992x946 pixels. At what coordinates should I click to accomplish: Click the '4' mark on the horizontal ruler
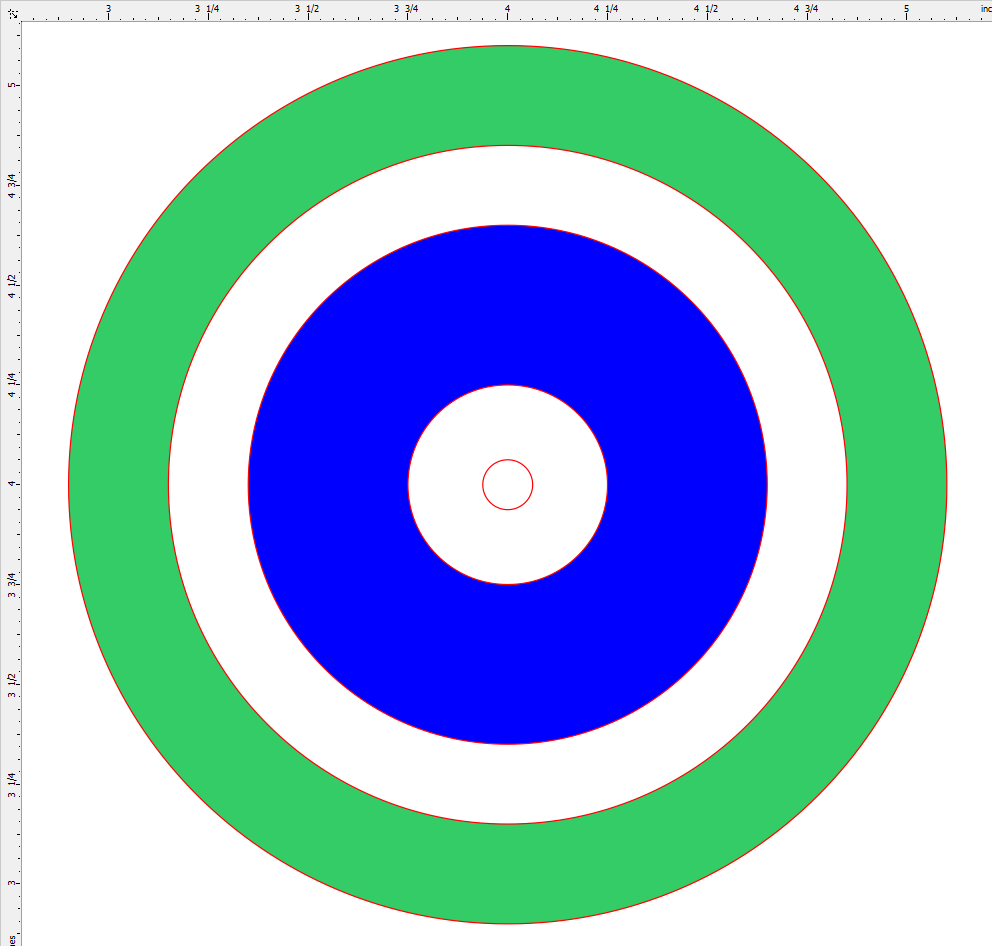(x=507, y=9)
